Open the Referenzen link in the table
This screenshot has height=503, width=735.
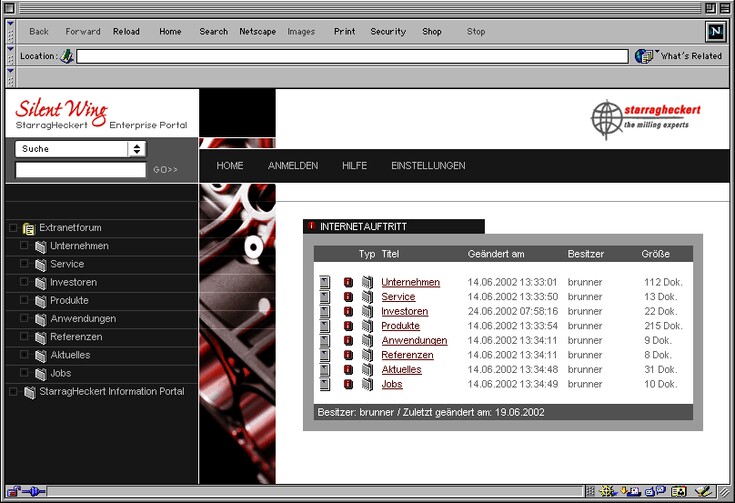407,355
